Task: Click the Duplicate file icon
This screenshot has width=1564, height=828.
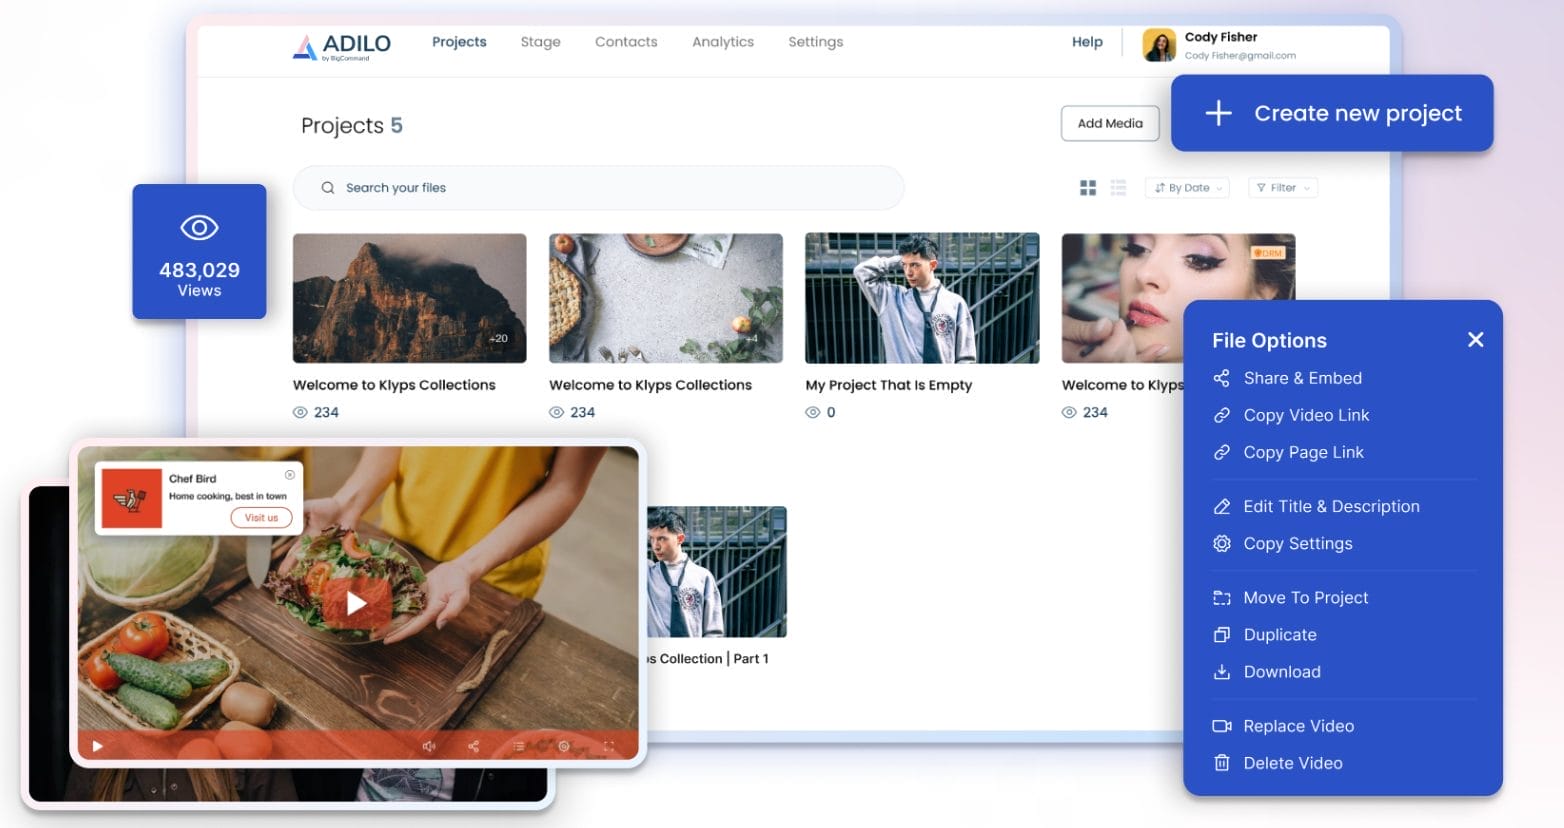Action: (1222, 634)
